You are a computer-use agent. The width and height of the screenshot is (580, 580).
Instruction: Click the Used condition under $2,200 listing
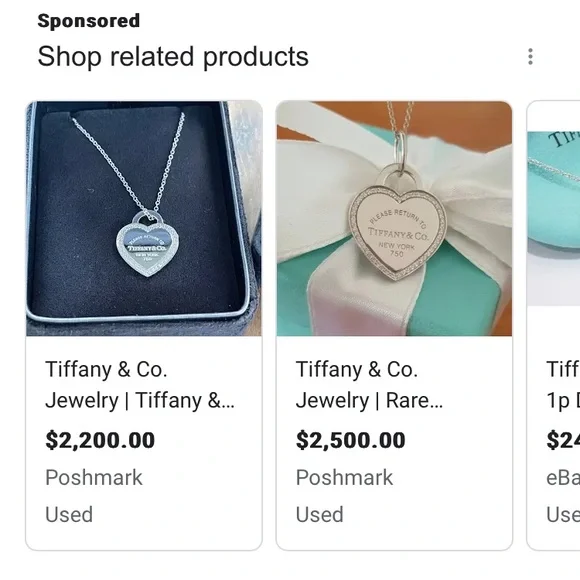click(x=69, y=515)
